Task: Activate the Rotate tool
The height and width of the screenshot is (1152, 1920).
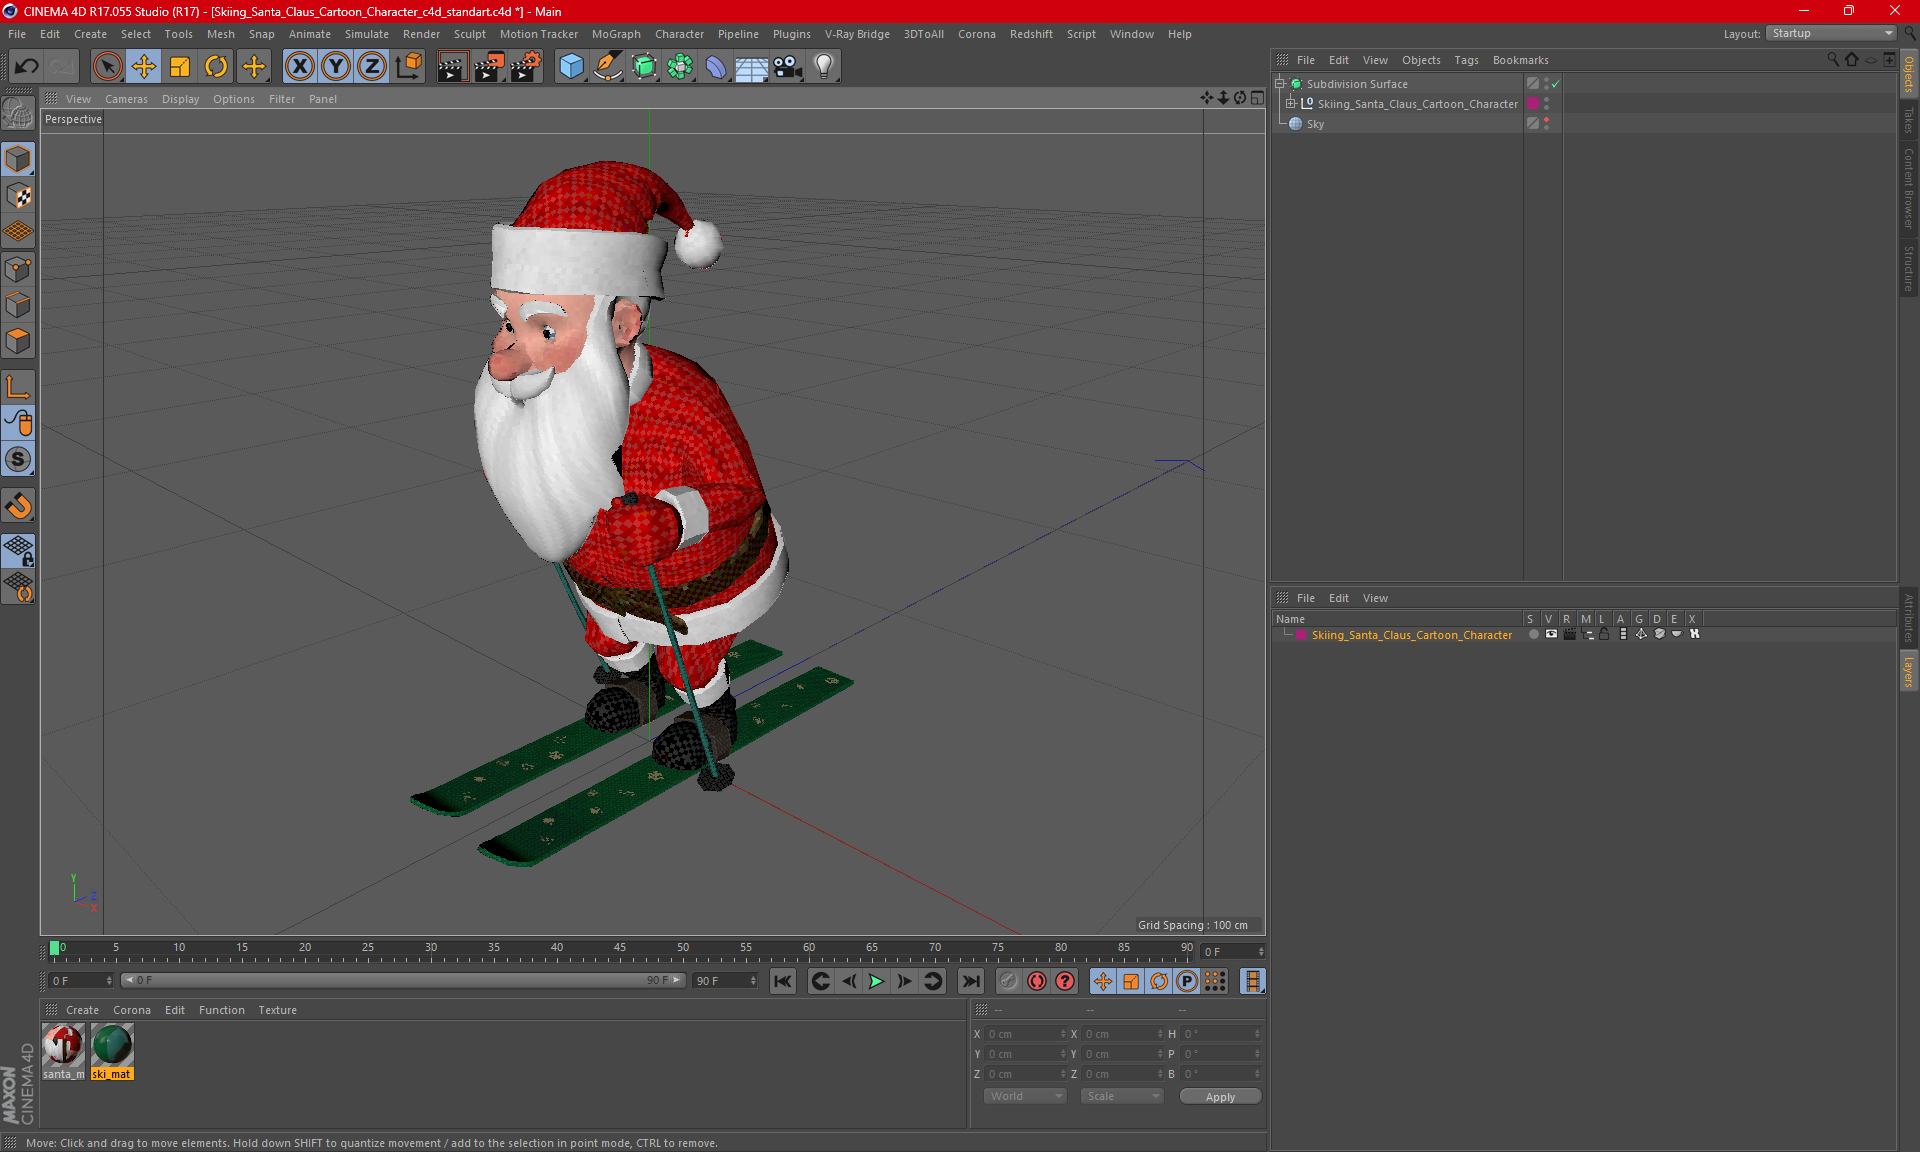Action: click(216, 67)
